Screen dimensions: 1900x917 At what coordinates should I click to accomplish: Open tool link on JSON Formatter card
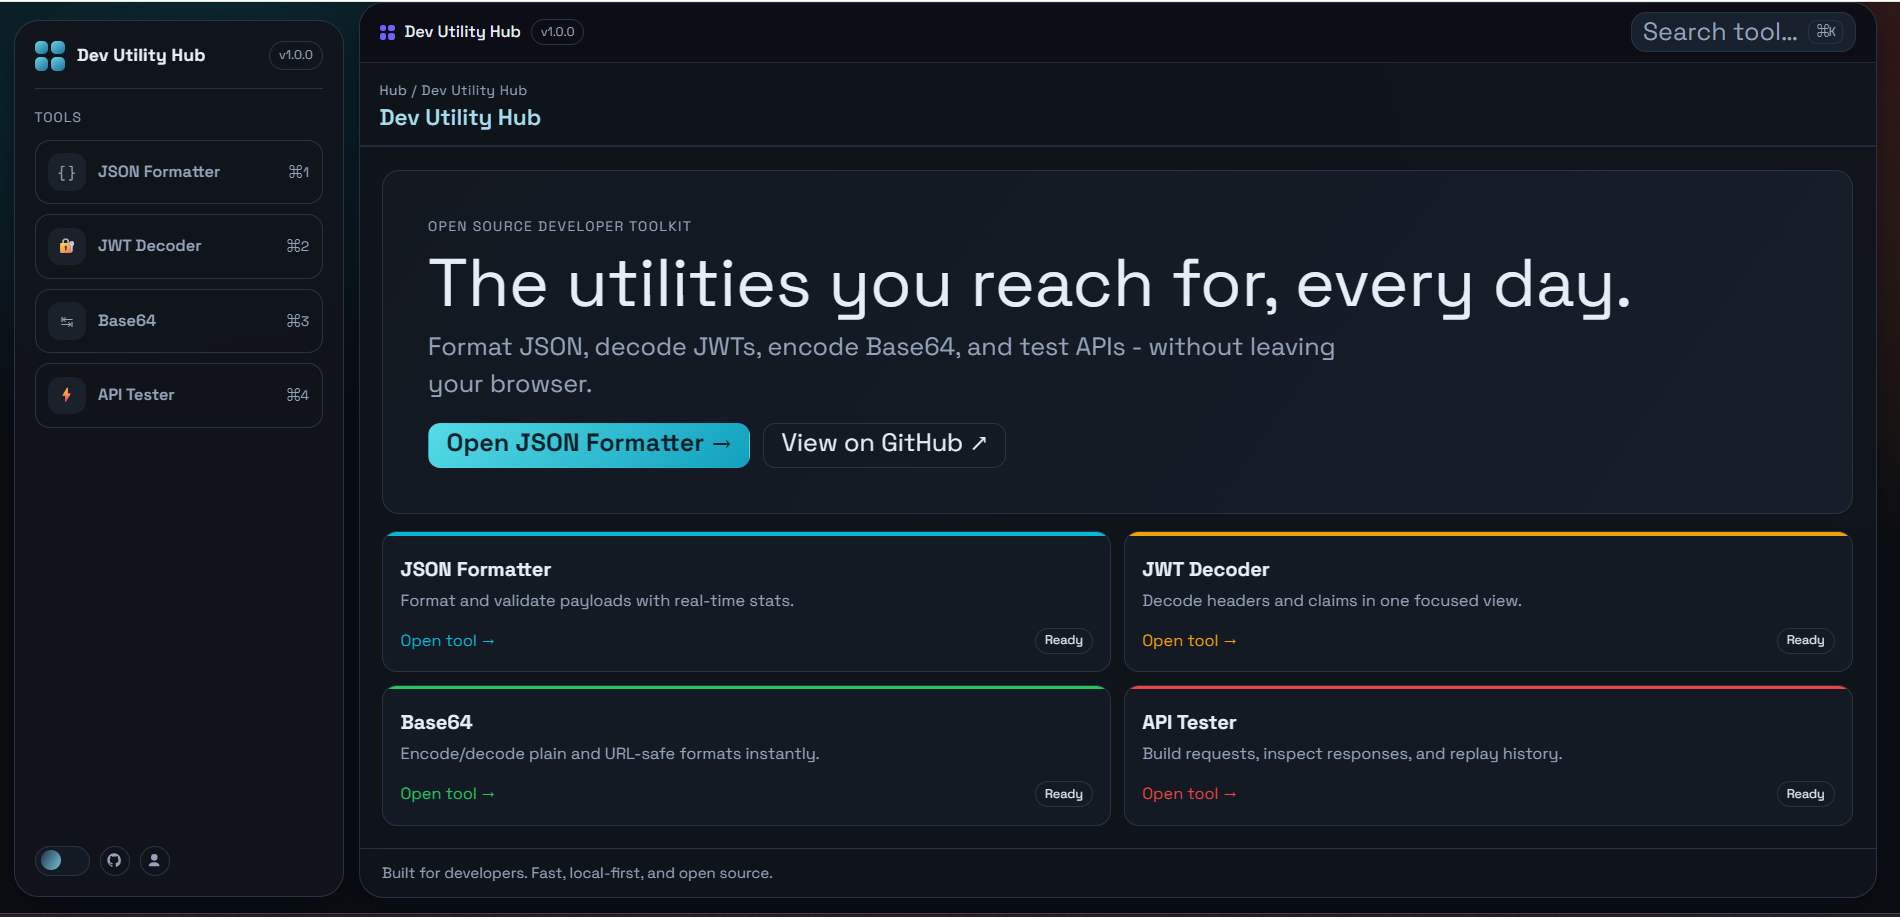[x=447, y=641]
